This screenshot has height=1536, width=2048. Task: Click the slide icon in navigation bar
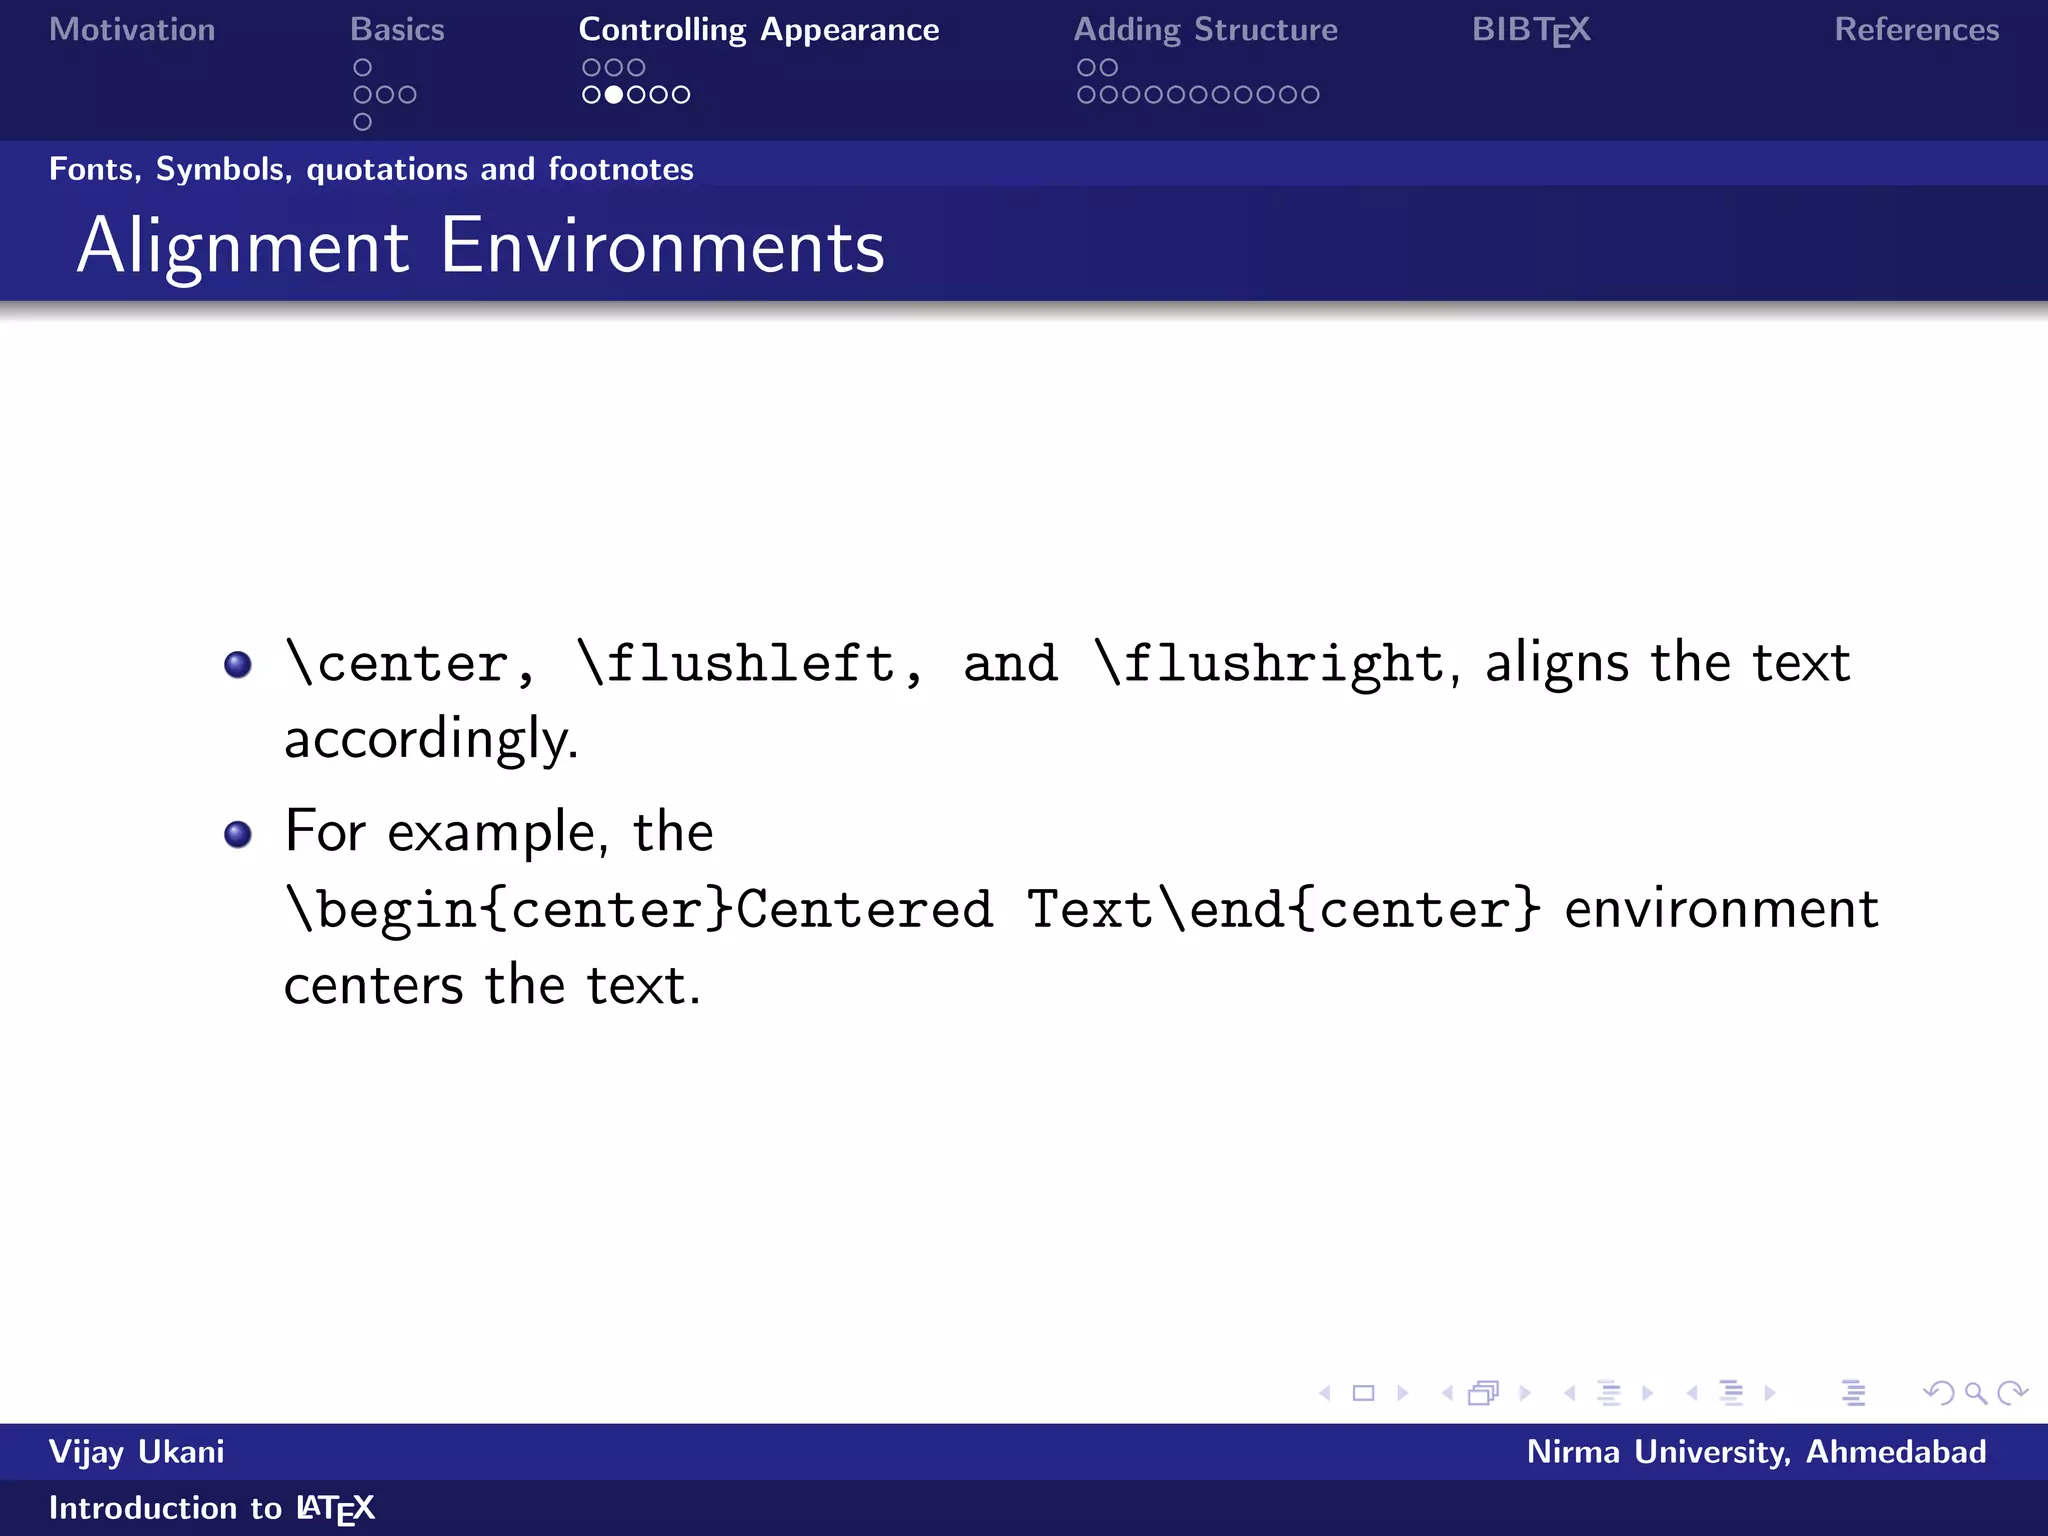[1363, 1393]
